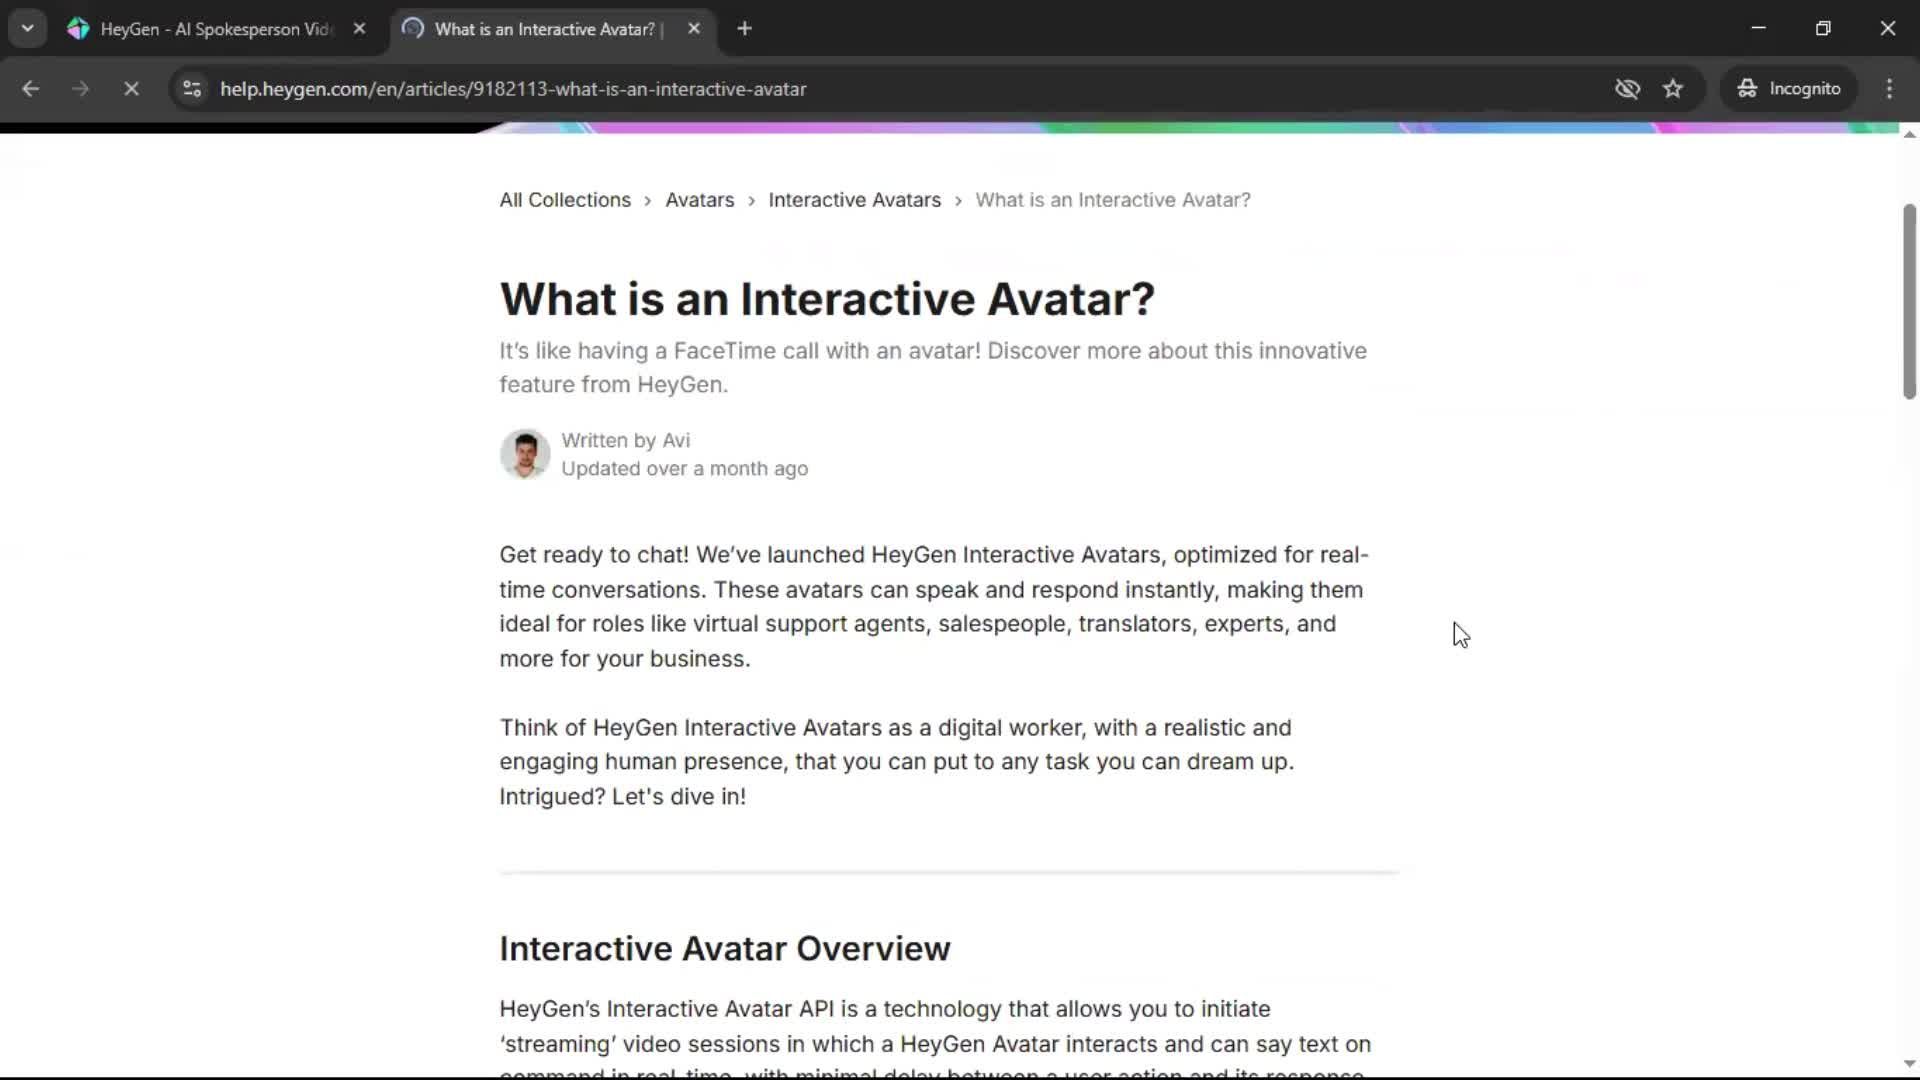Click scrollbar down arrow at bottom
This screenshot has height=1080, width=1920.
coord(1908,1064)
